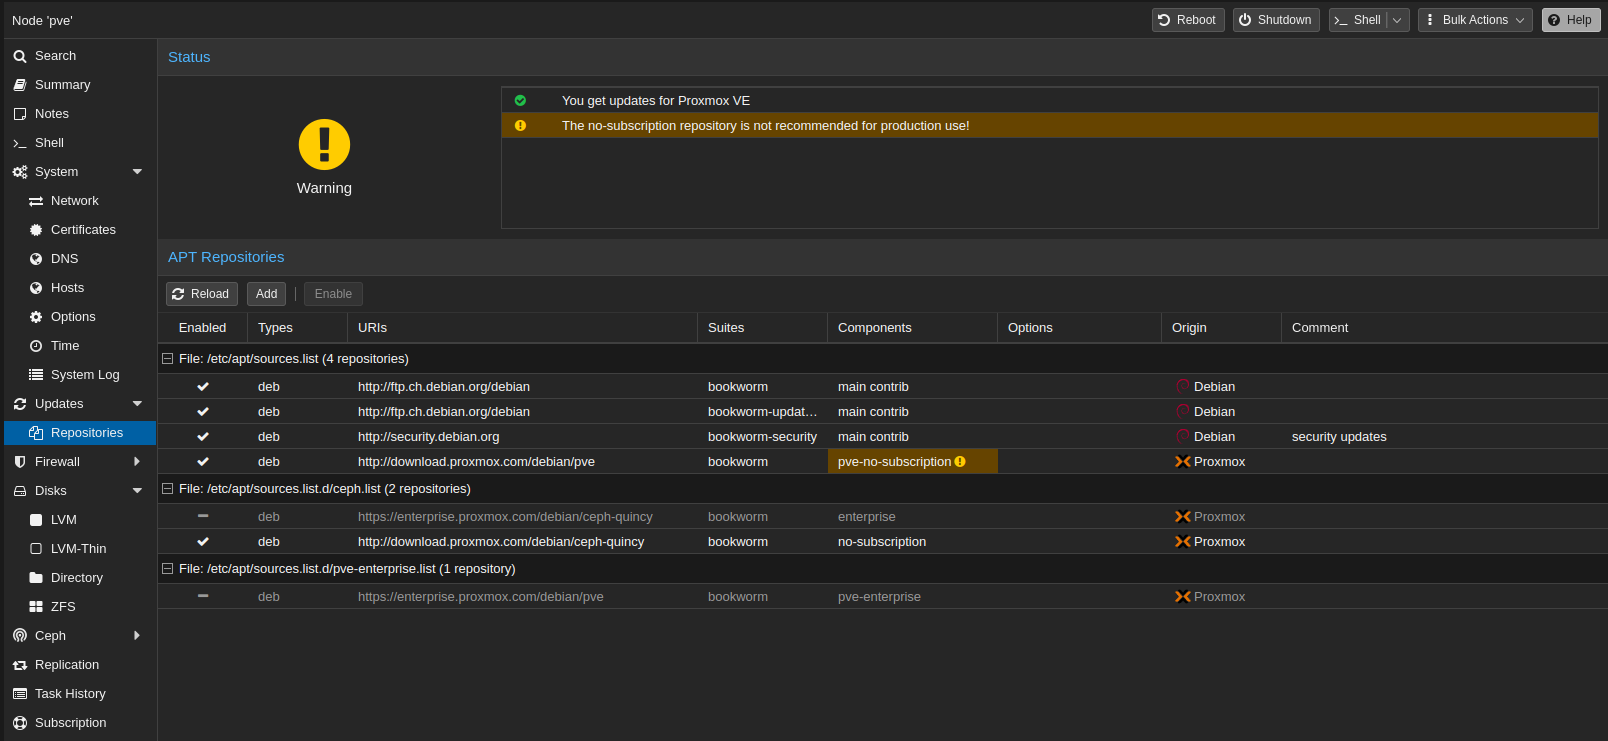
Task: Click the Time clock icon
Action: point(36,346)
